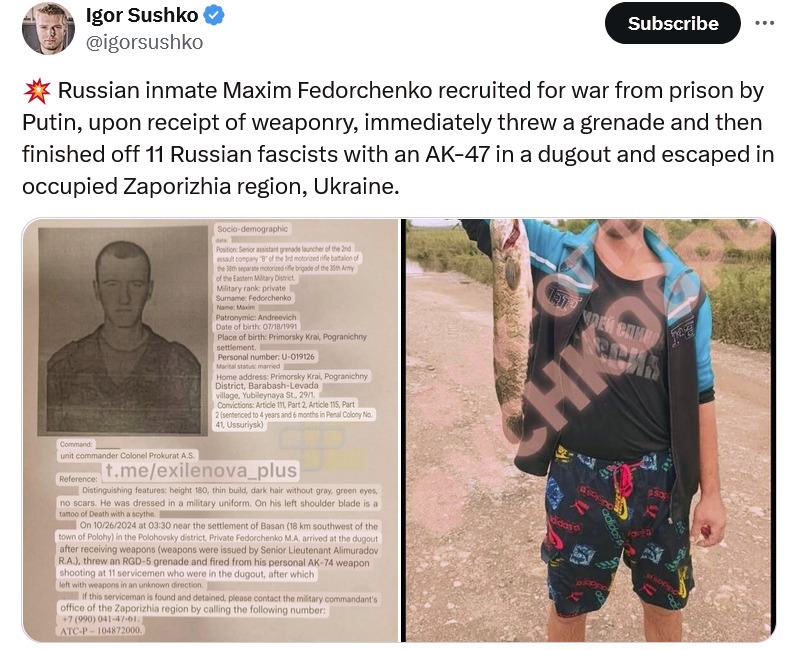Open the three-dot more options menu
Viewport: 798px width, 650px height.
tap(764, 23)
